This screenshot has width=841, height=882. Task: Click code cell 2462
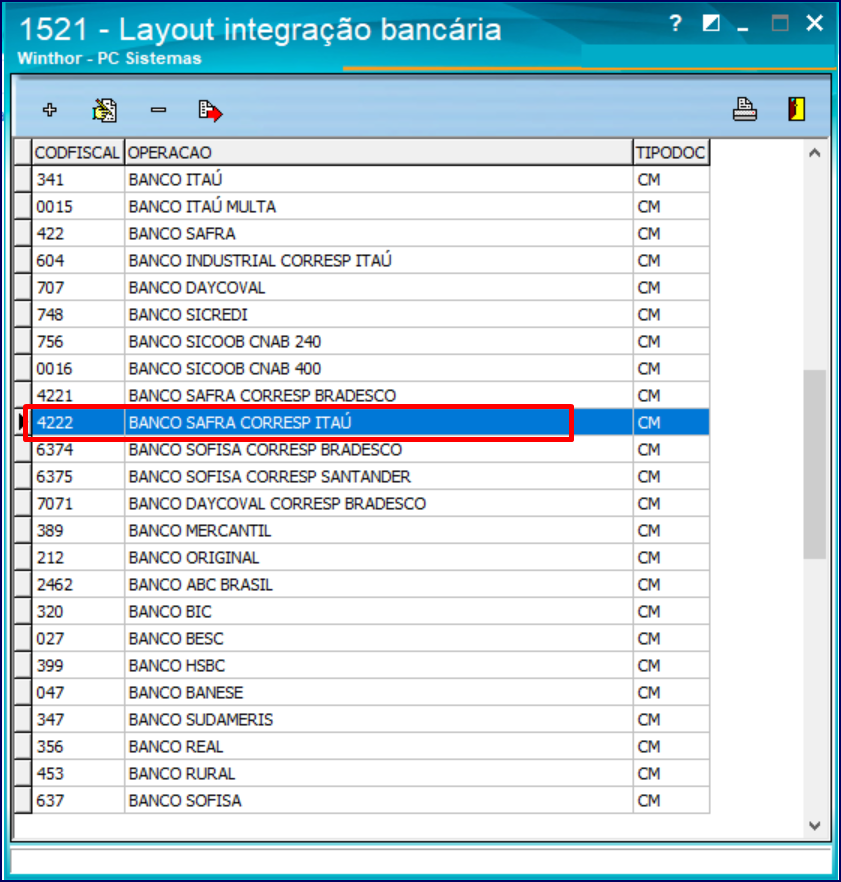tap(78, 584)
